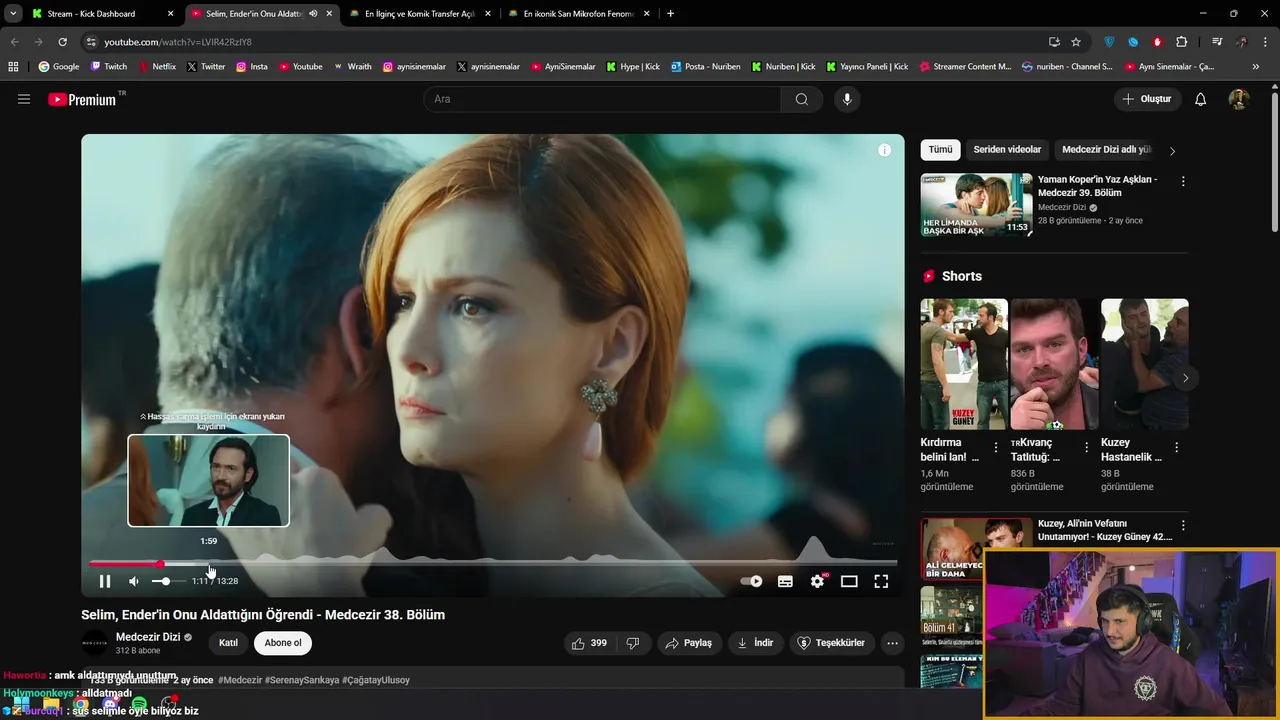This screenshot has width=1280, height=720.
Task: Switch to Stream - Kick Dashboard tab
Action: click(x=102, y=14)
